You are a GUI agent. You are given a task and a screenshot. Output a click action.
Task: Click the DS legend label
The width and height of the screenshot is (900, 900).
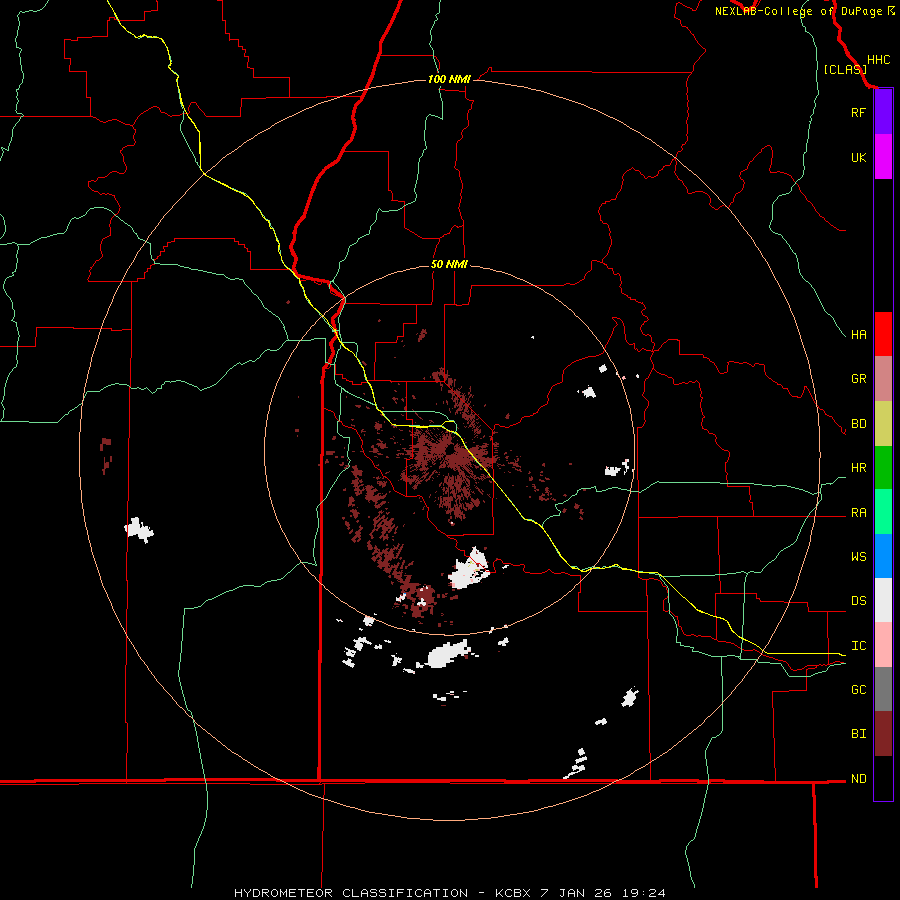click(x=858, y=601)
